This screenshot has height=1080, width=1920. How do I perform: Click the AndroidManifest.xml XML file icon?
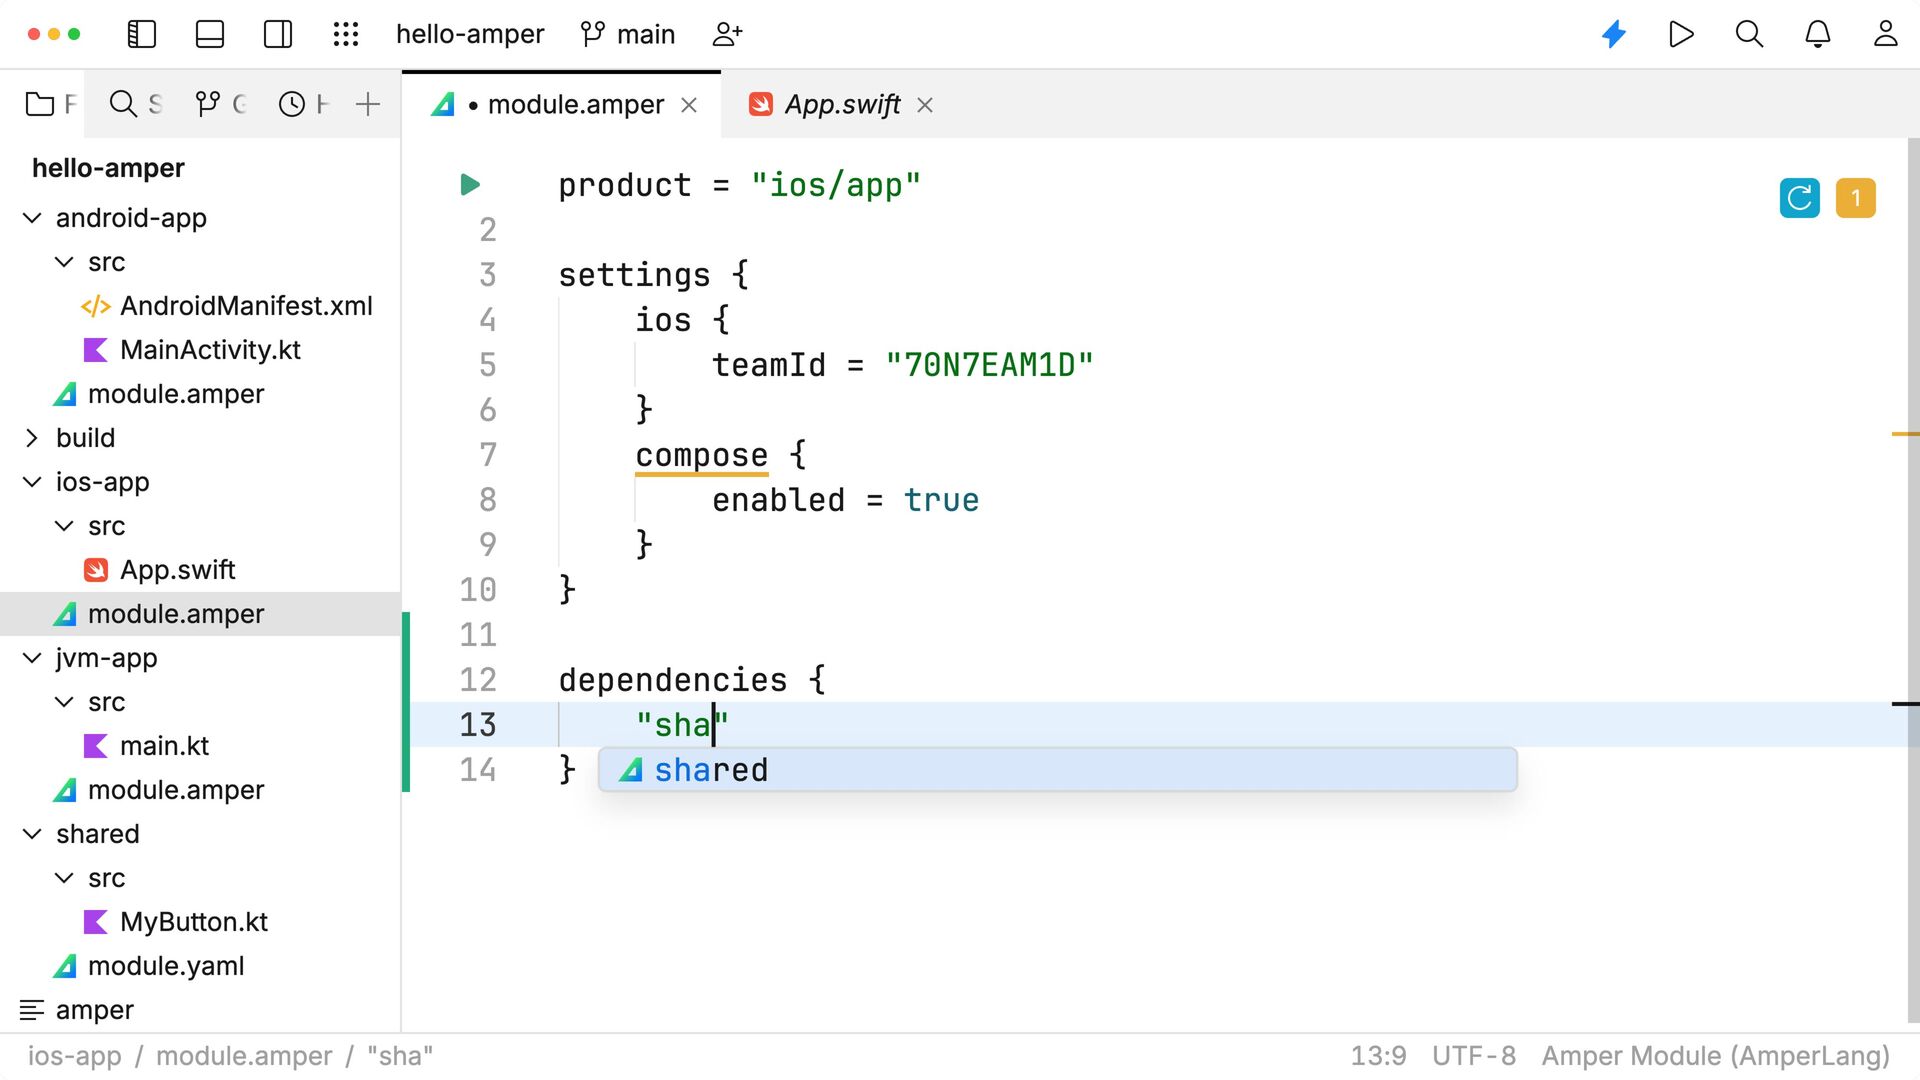pyautogui.click(x=95, y=306)
